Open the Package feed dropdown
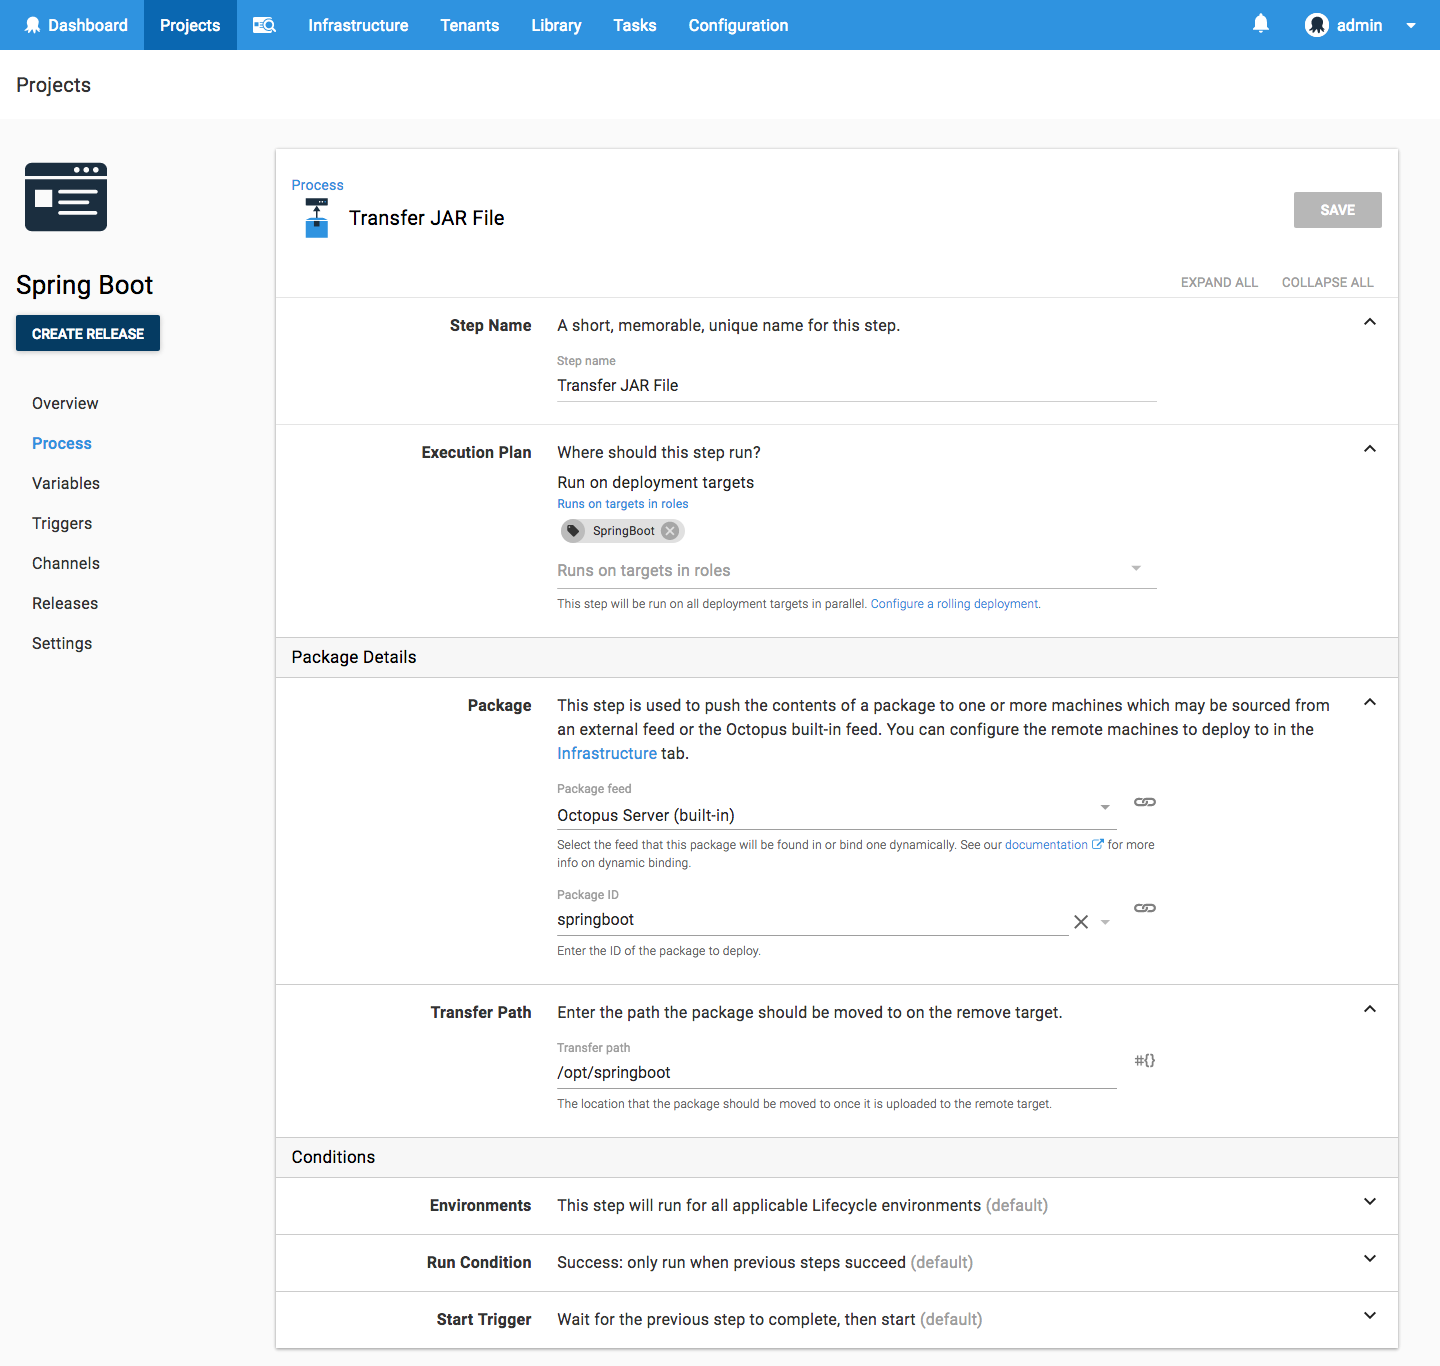The image size is (1440, 1366). click(x=1104, y=808)
